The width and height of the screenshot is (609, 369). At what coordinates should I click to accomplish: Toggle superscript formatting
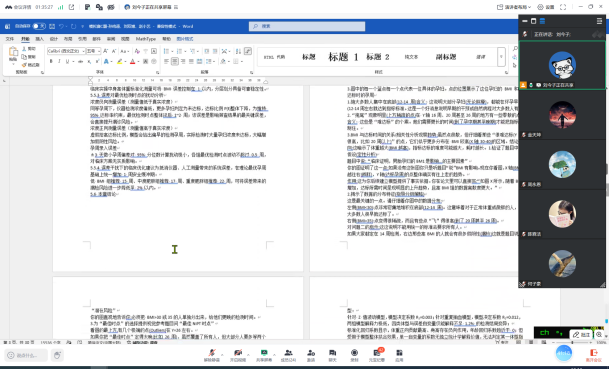97,61
